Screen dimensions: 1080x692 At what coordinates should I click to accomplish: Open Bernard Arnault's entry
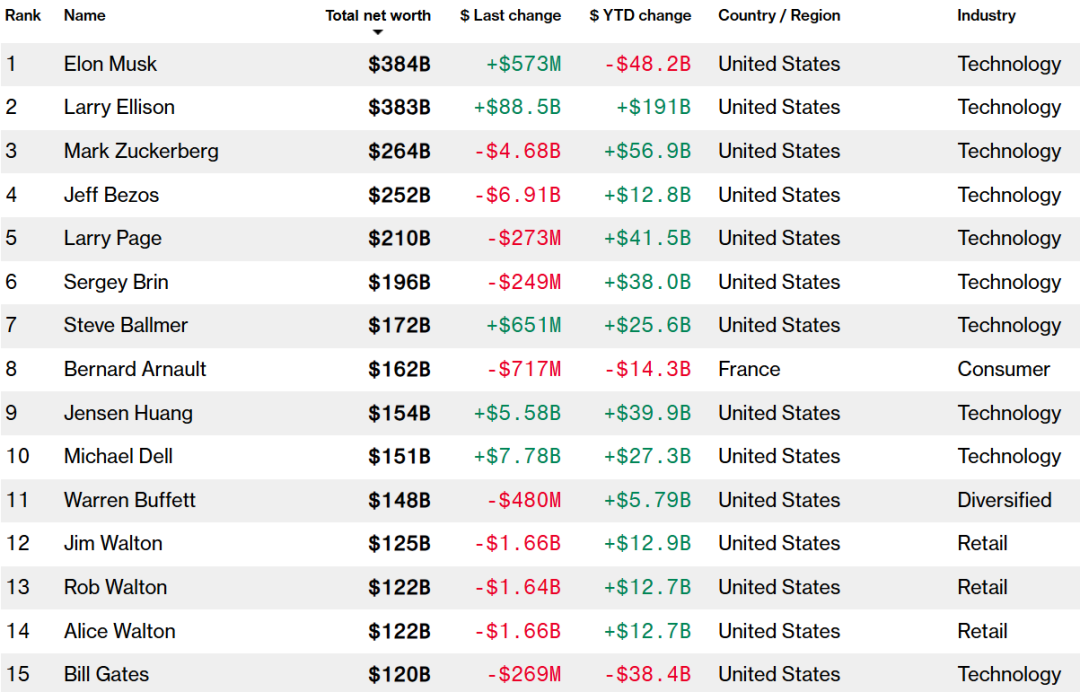pos(135,369)
